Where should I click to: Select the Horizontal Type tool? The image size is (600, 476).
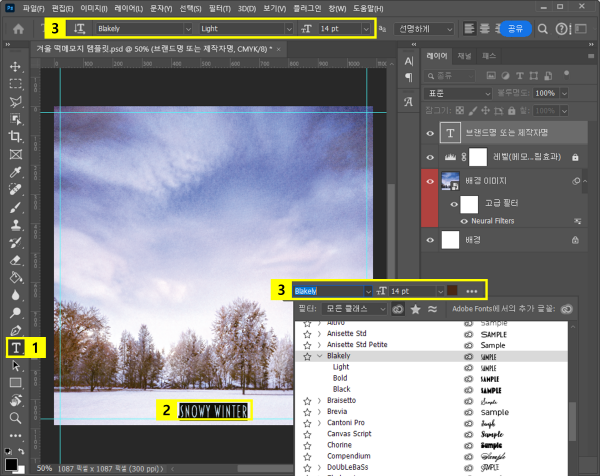pyautogui.click(x=16, y=348)
